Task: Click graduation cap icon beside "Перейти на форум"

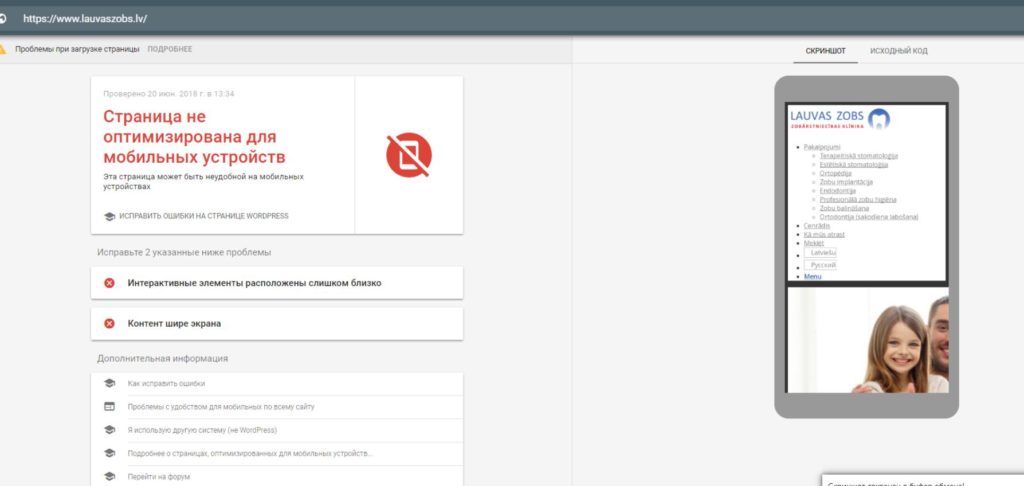Action: [x=110, y=477]
